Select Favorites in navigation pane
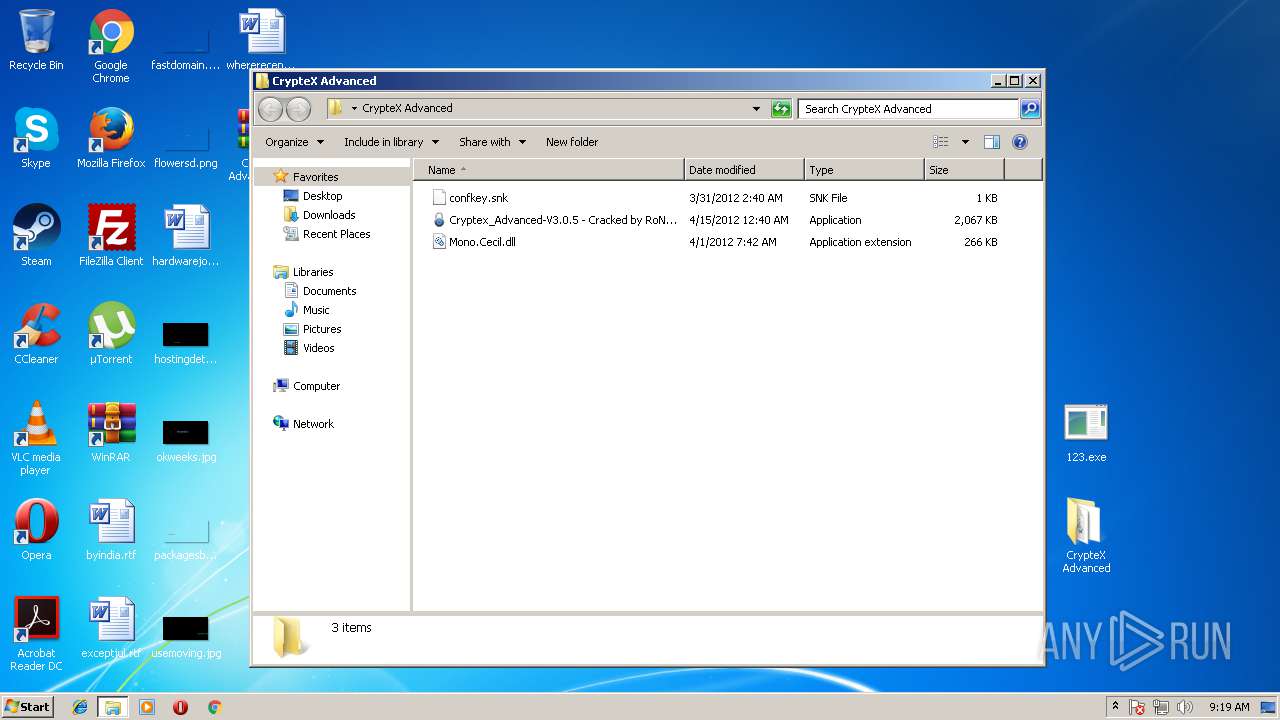Screen dimensions: 1280x720 pos(315,177)
